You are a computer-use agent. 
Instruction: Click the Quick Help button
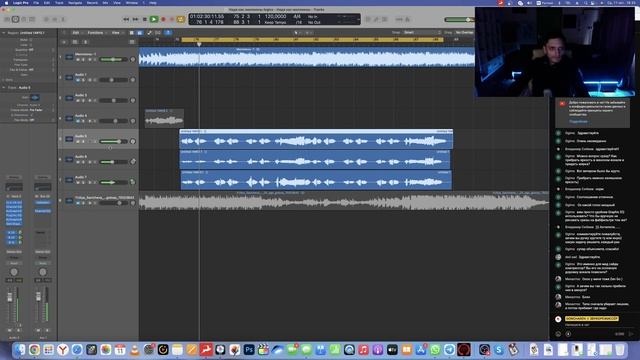pos(24,19)
